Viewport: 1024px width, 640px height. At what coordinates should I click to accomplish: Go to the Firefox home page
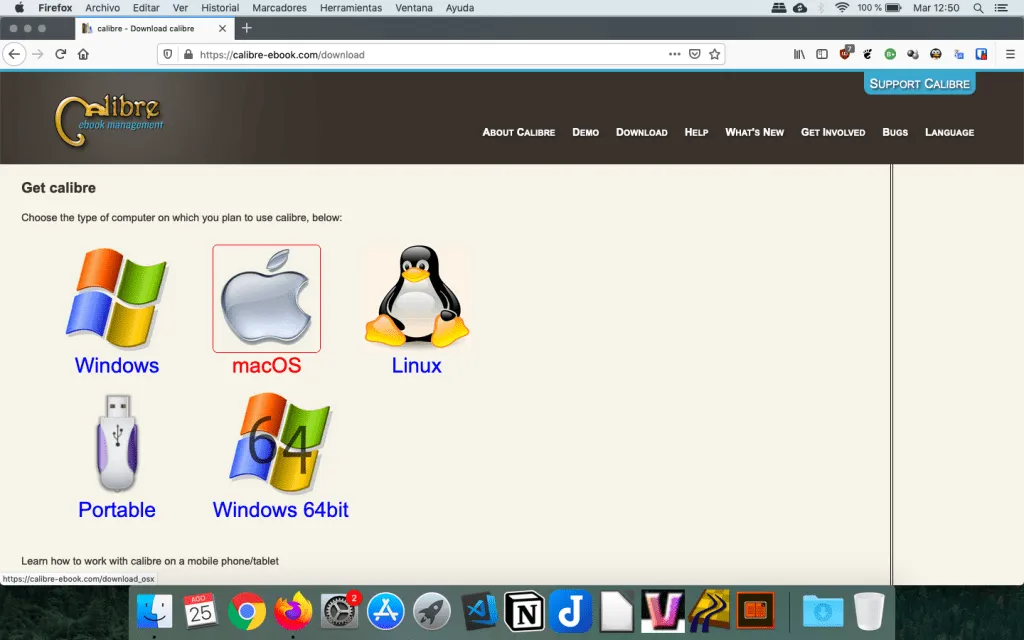tap(83, 54)
